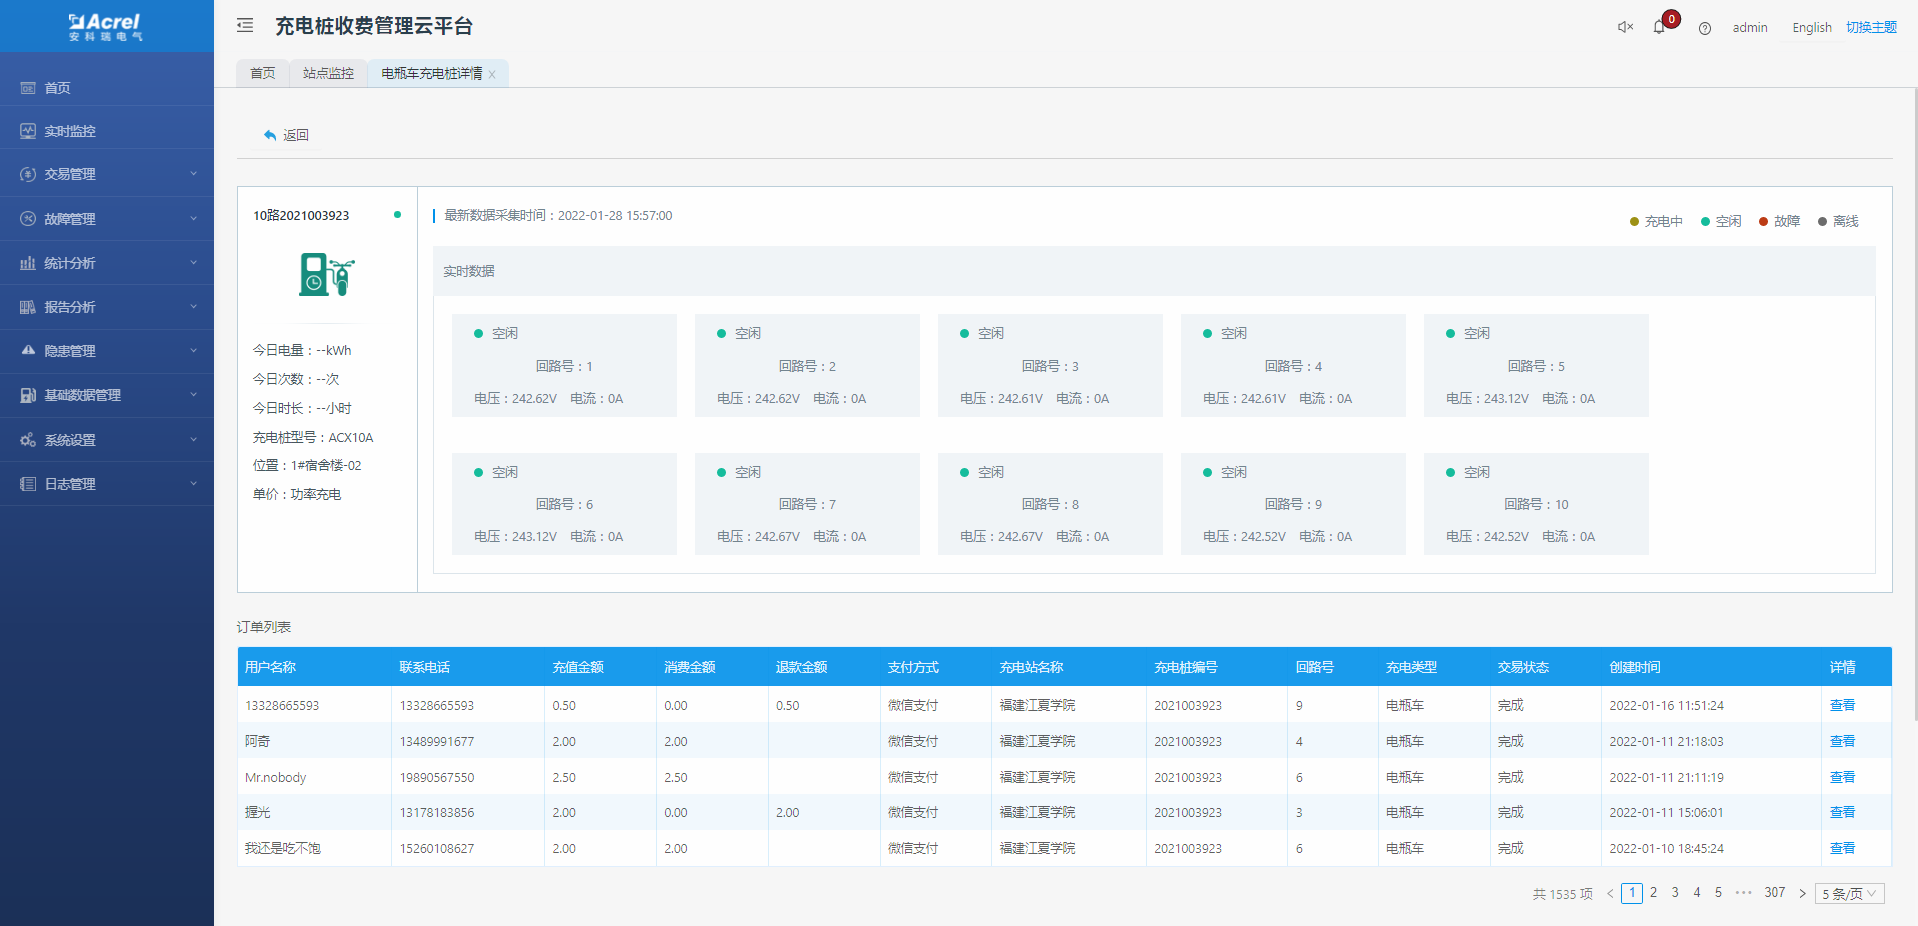Open the notification bell
The width and height of the screenshot is (1918, 926).
tap(1660, 27)
